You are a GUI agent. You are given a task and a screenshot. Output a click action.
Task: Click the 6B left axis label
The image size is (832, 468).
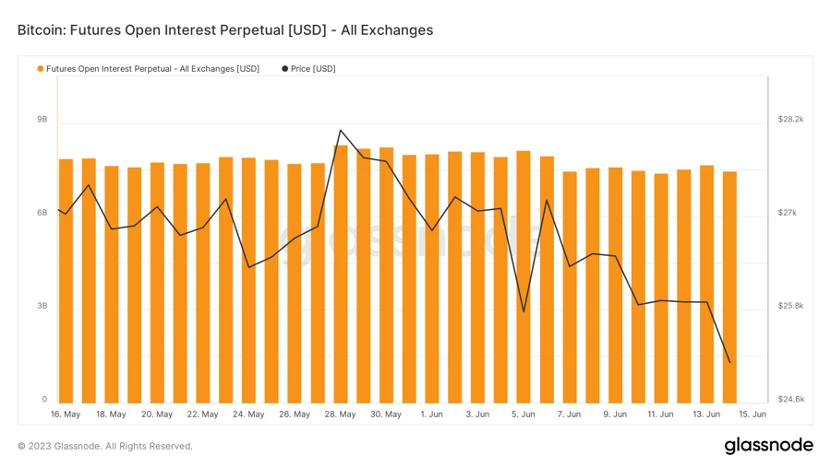pos(42,213)
